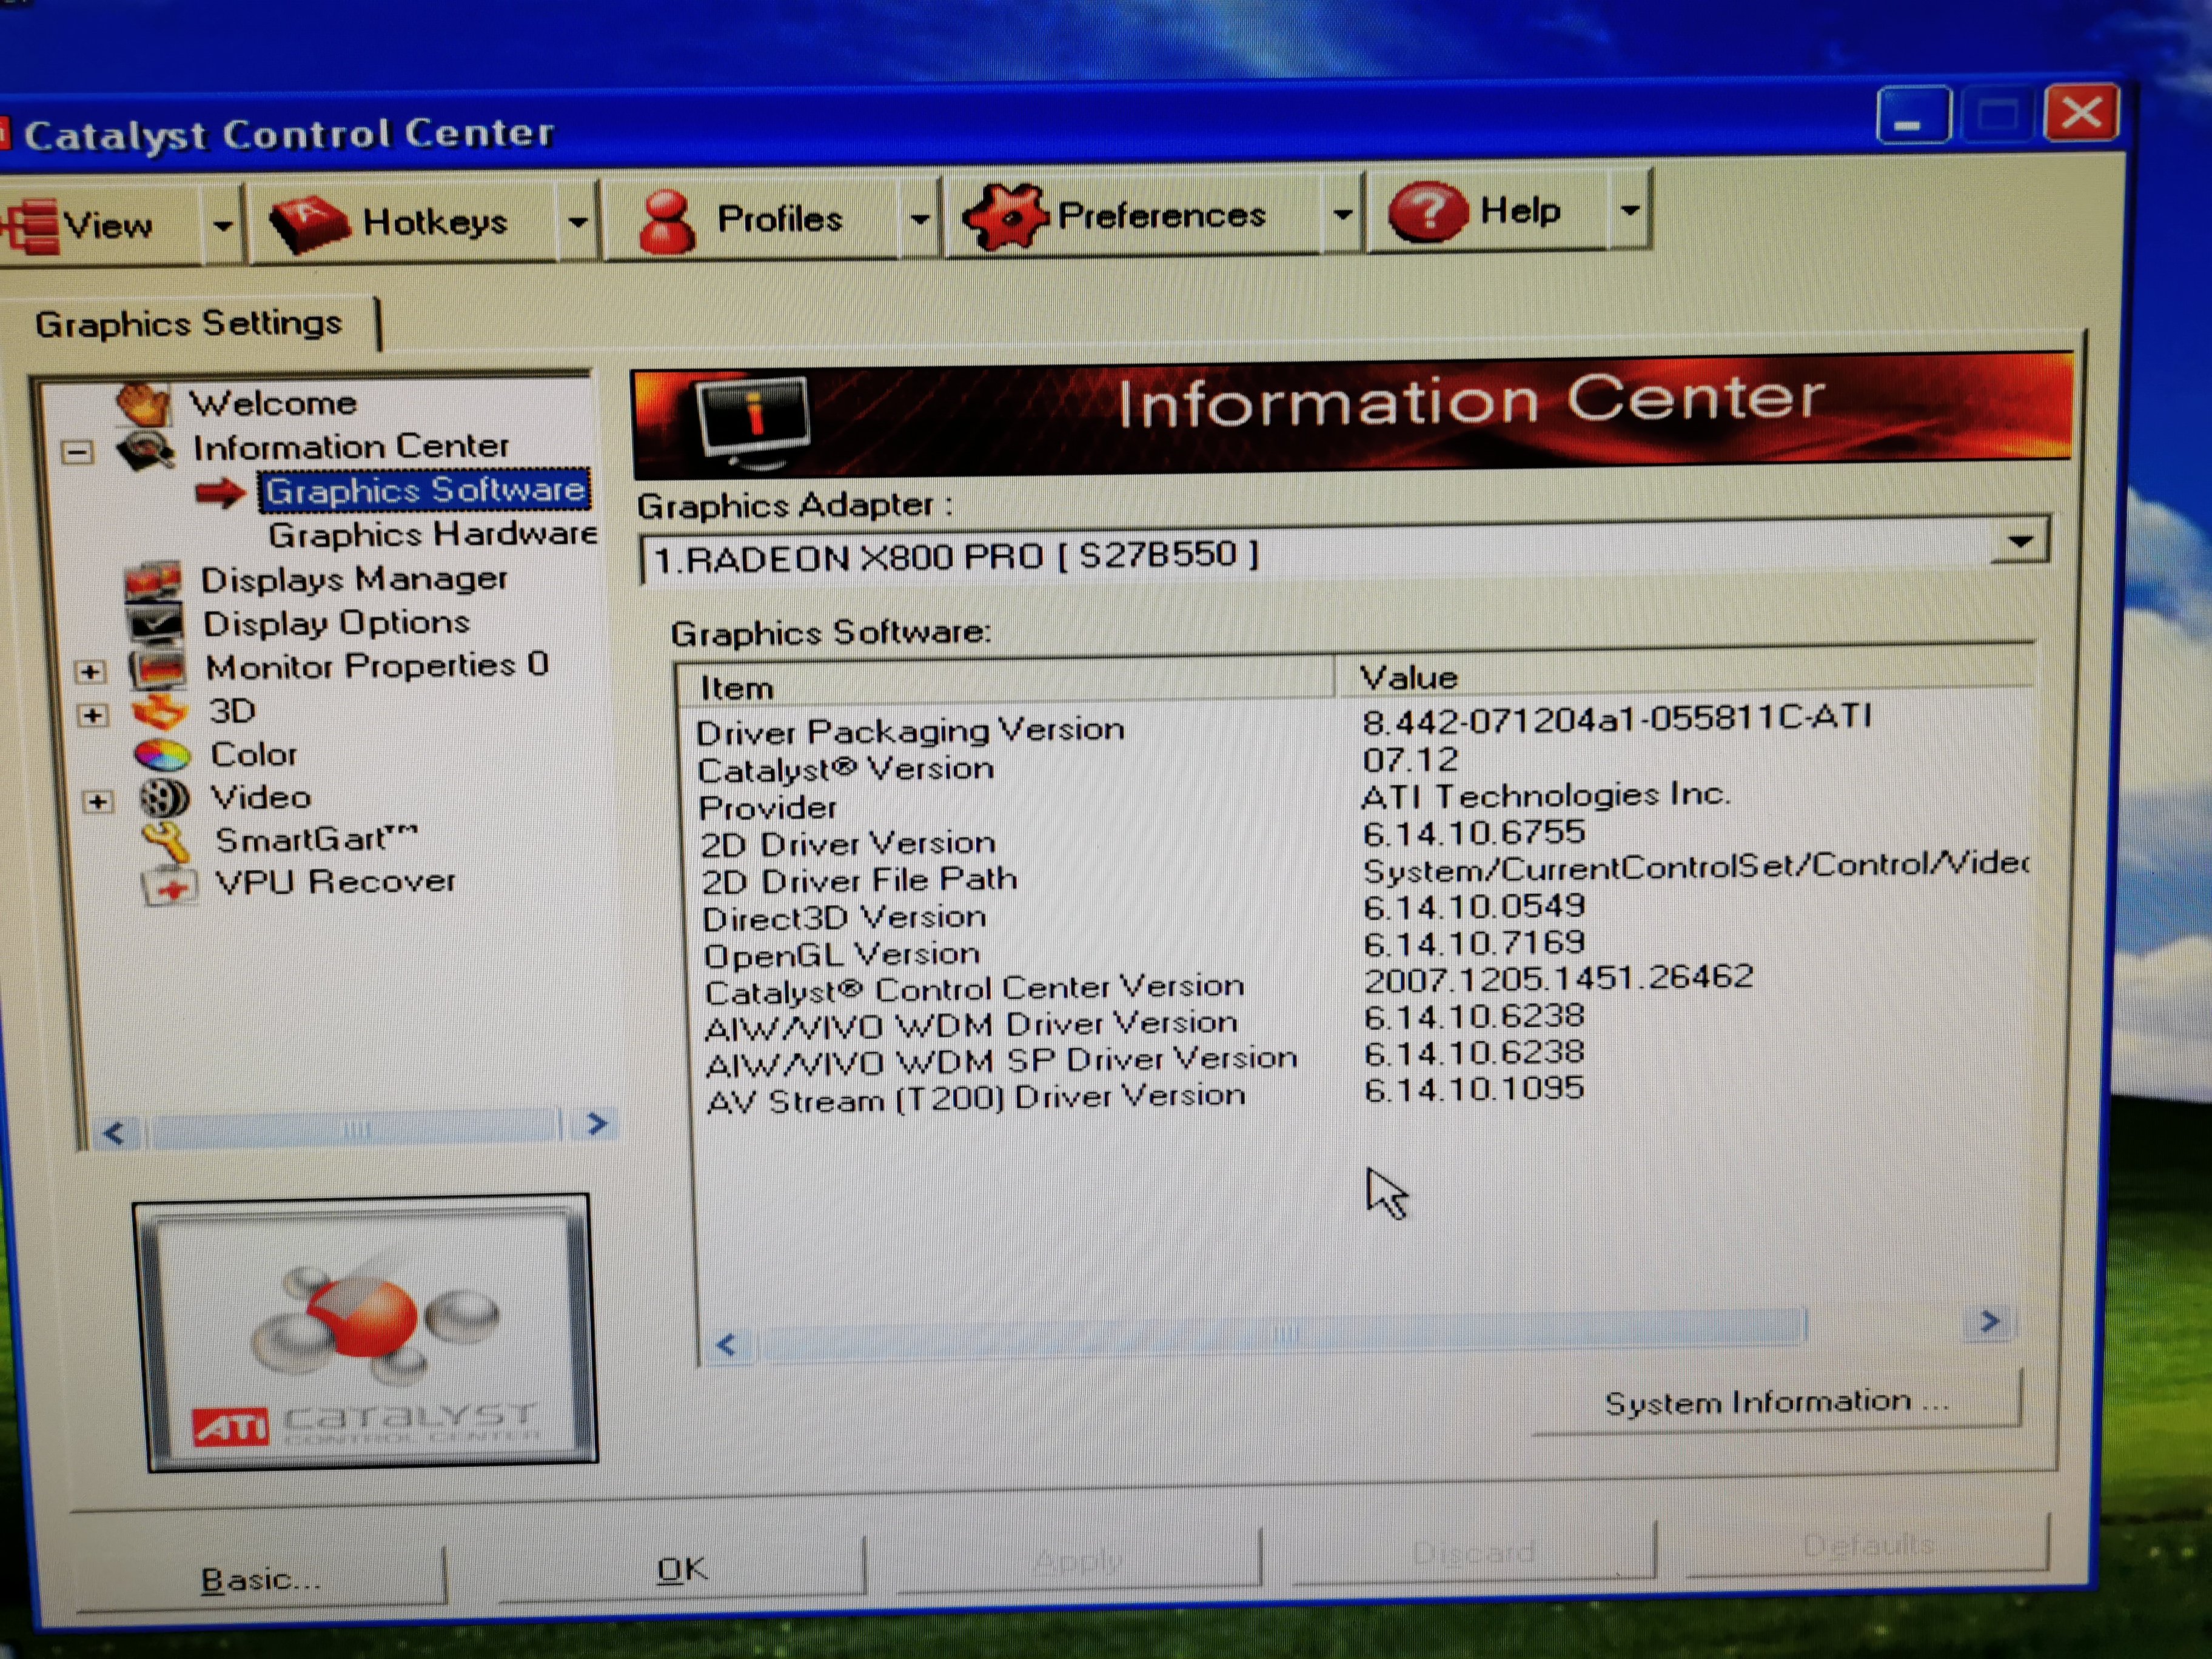Open the Help dropdown arrow

pos(1630,209)
